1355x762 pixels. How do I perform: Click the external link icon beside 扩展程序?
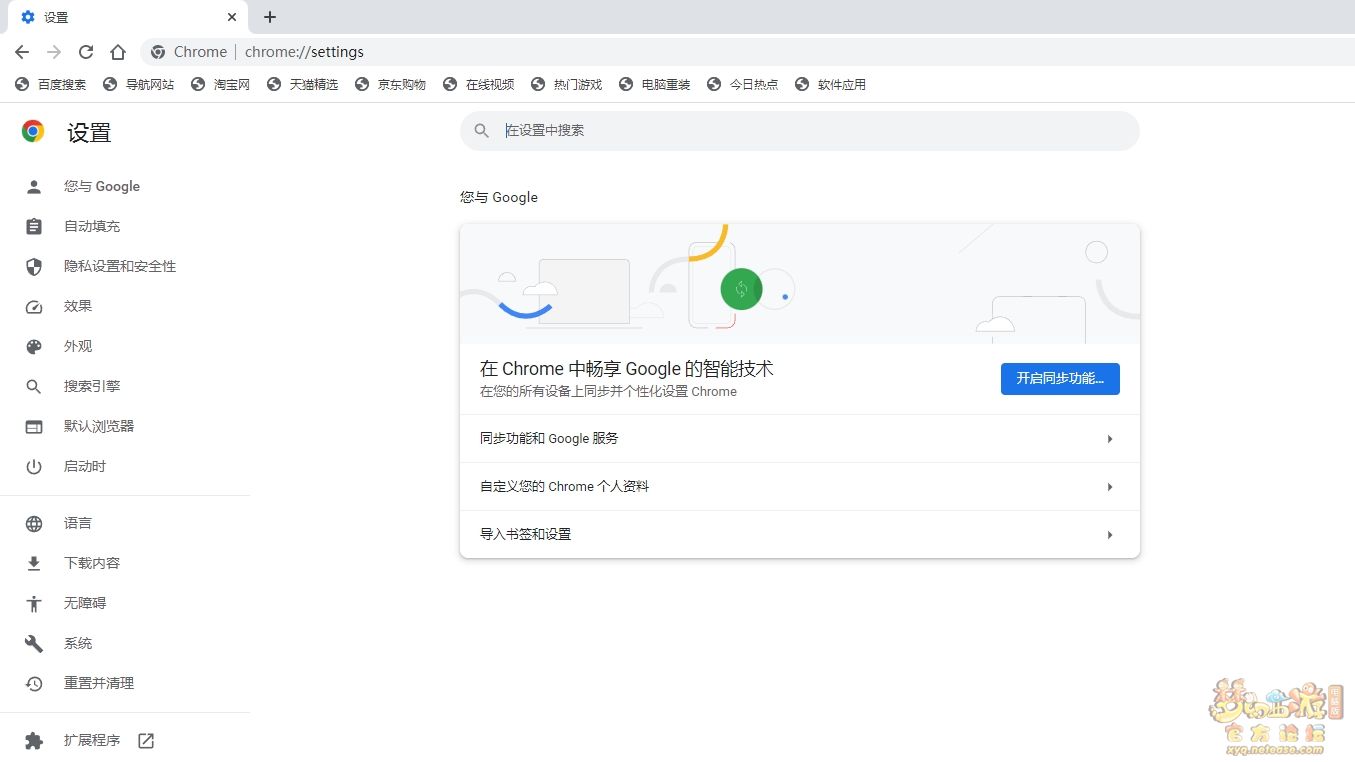point(146,741)
